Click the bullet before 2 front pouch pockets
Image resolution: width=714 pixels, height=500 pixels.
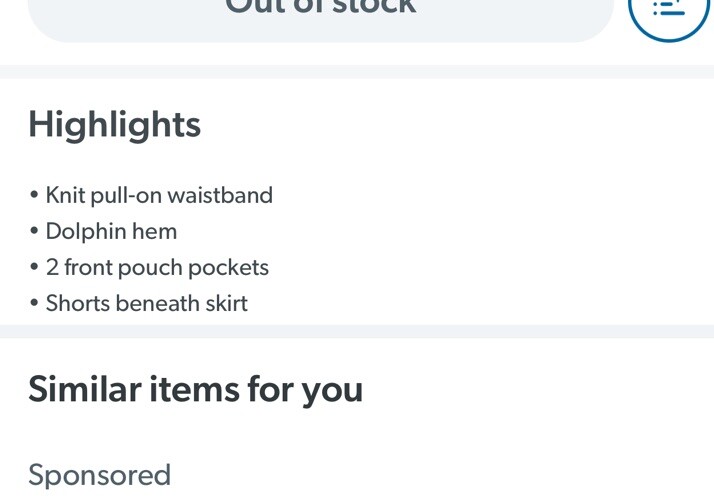[35, 268]
